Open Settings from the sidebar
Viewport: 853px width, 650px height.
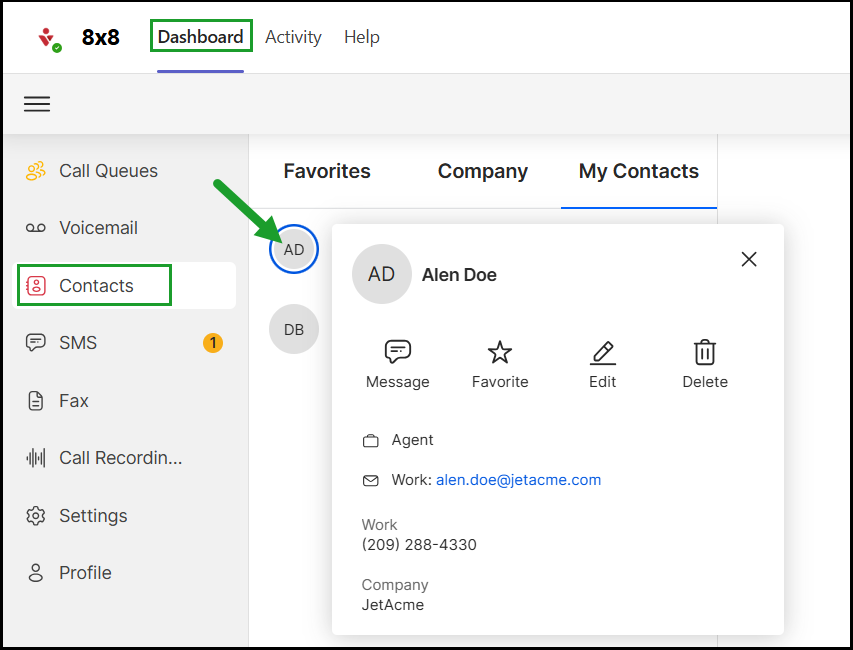93,516
